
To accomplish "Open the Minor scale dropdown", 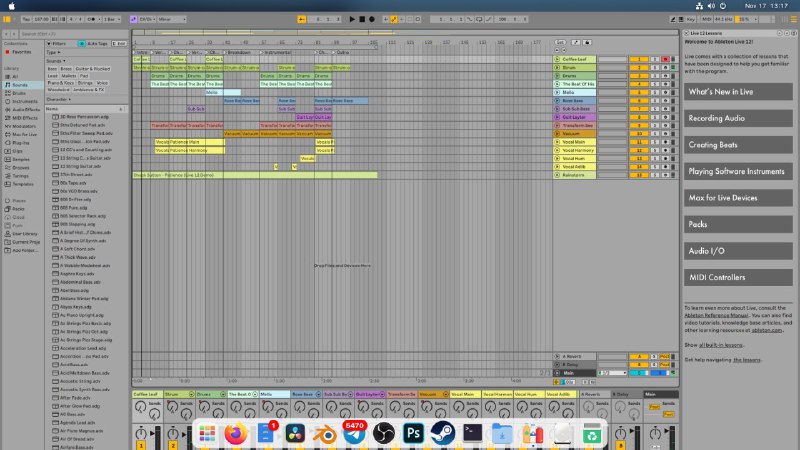I will coord(171,19).
